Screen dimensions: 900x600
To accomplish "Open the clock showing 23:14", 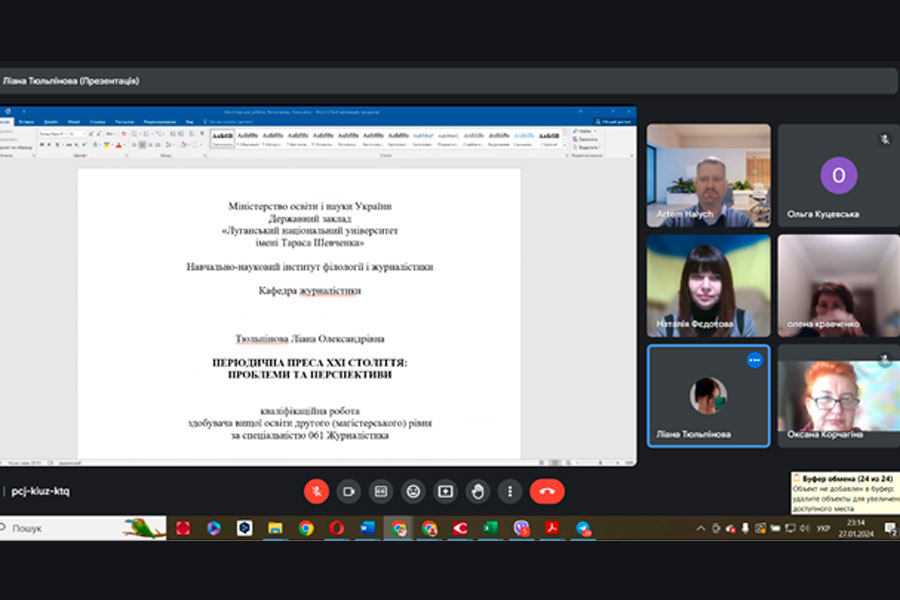I will pos(856,528).
